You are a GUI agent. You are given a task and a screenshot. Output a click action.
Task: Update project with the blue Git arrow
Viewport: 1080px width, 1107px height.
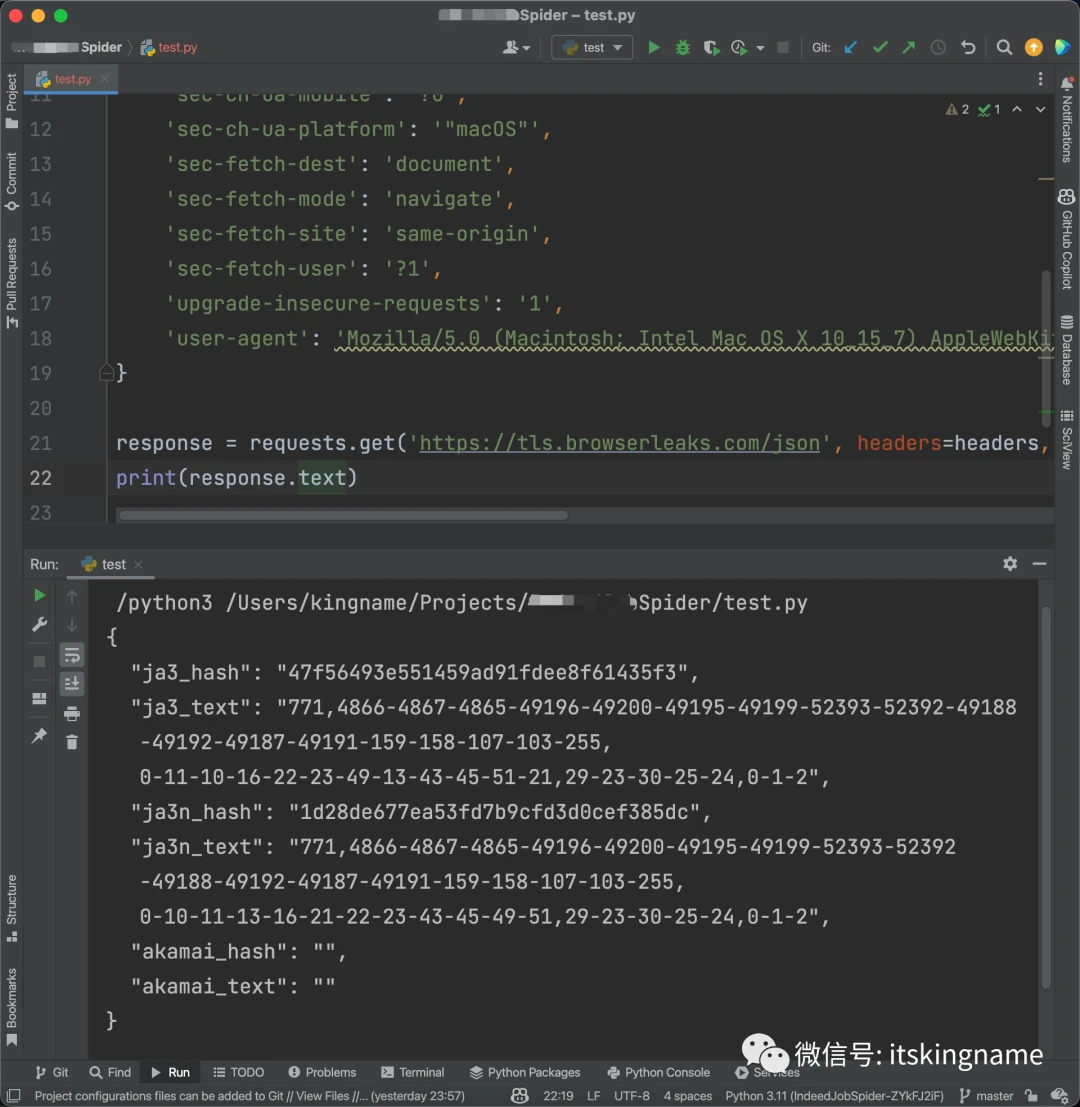pyautogui.click(x=851, y=47)
